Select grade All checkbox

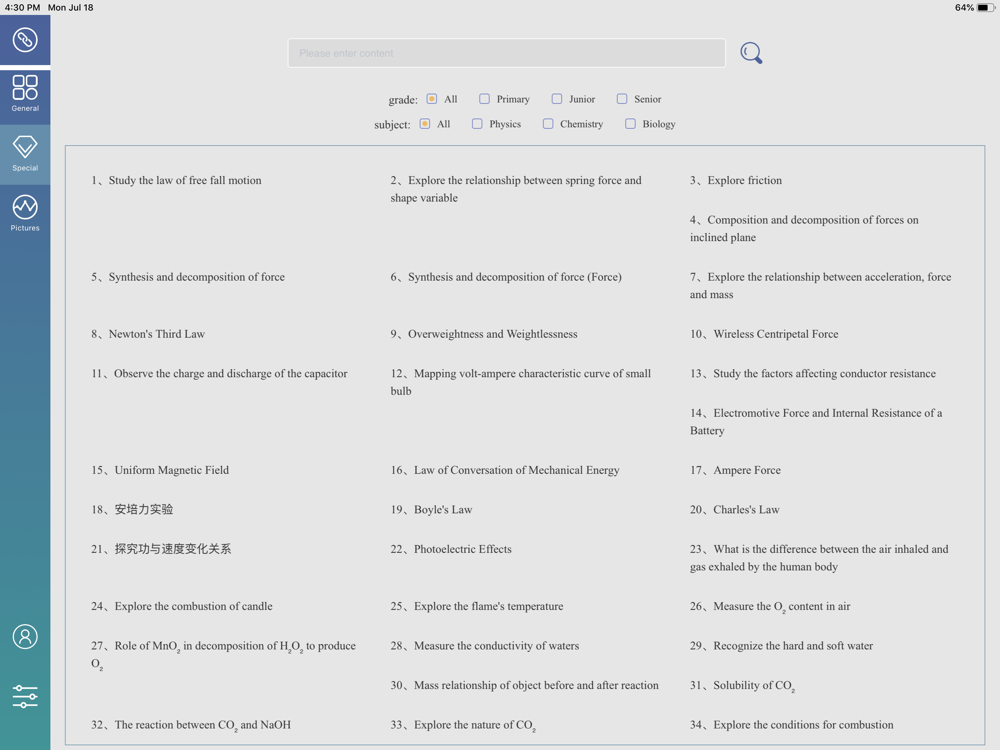point(432,99)
